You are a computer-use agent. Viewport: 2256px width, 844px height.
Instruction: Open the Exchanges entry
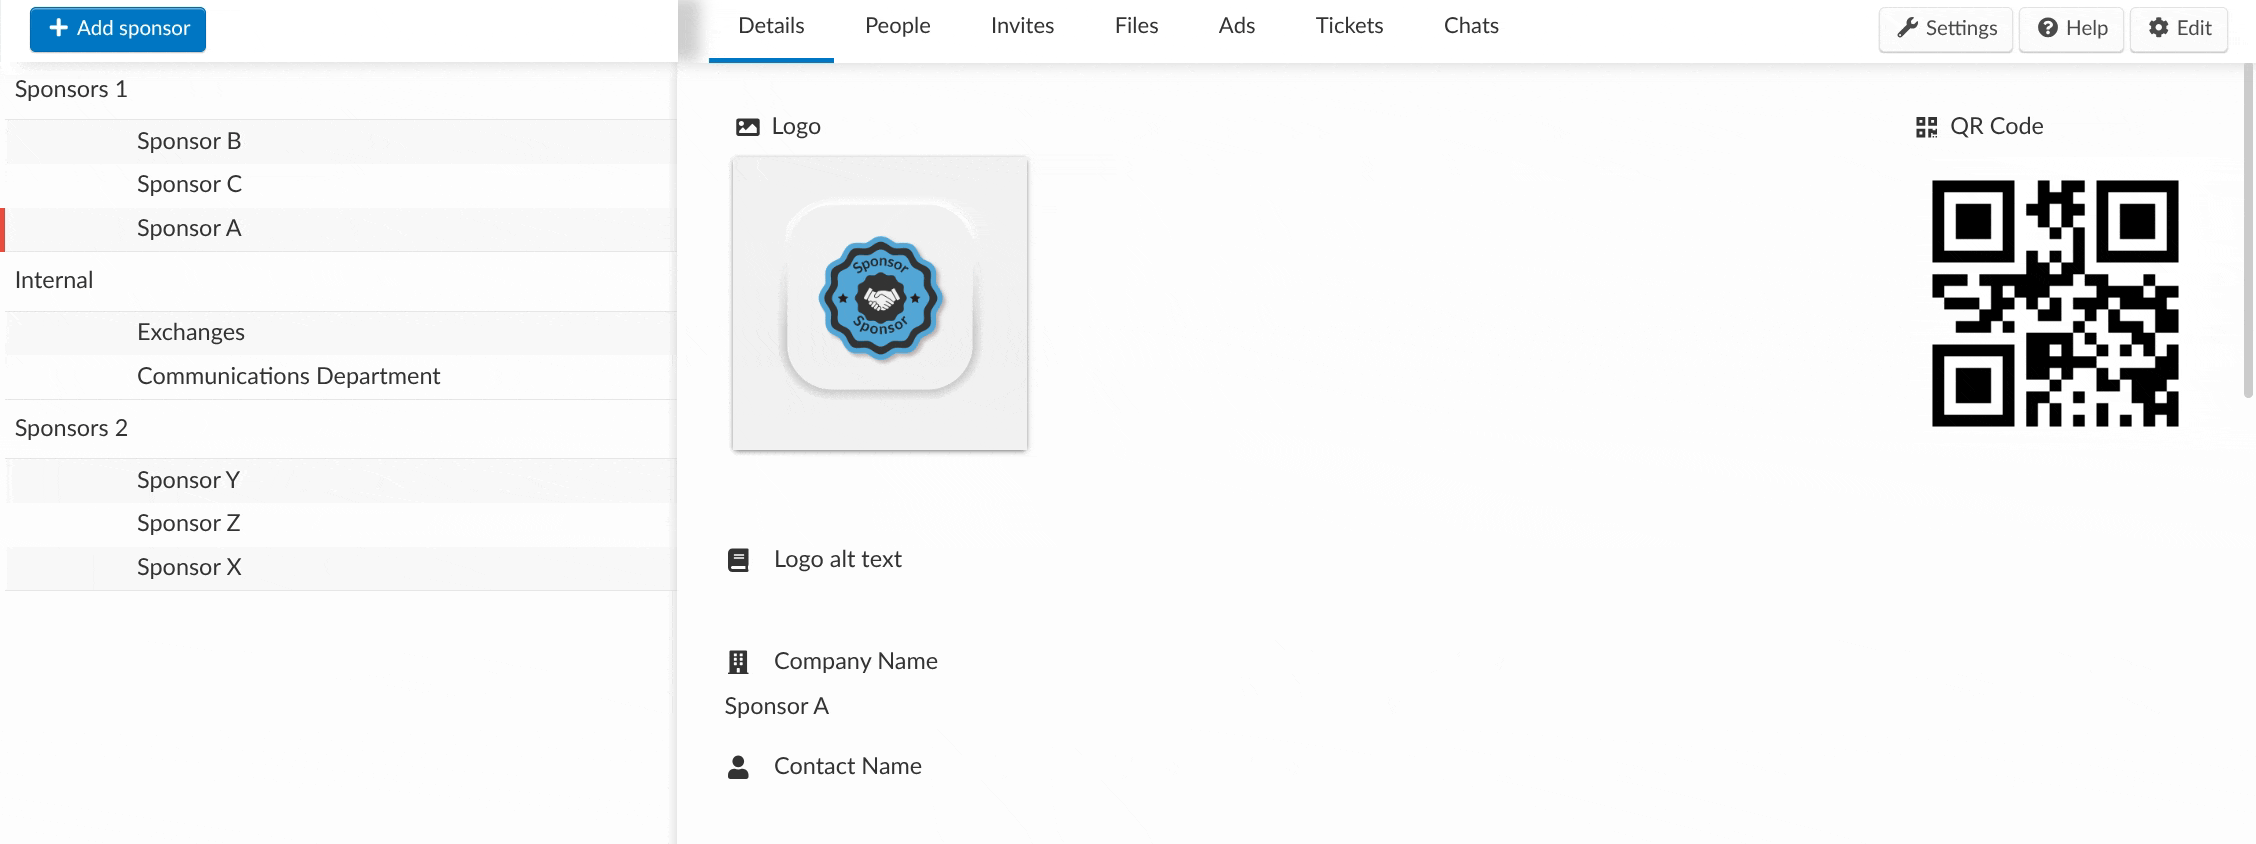pyautogui.click(x=341, y=333)
